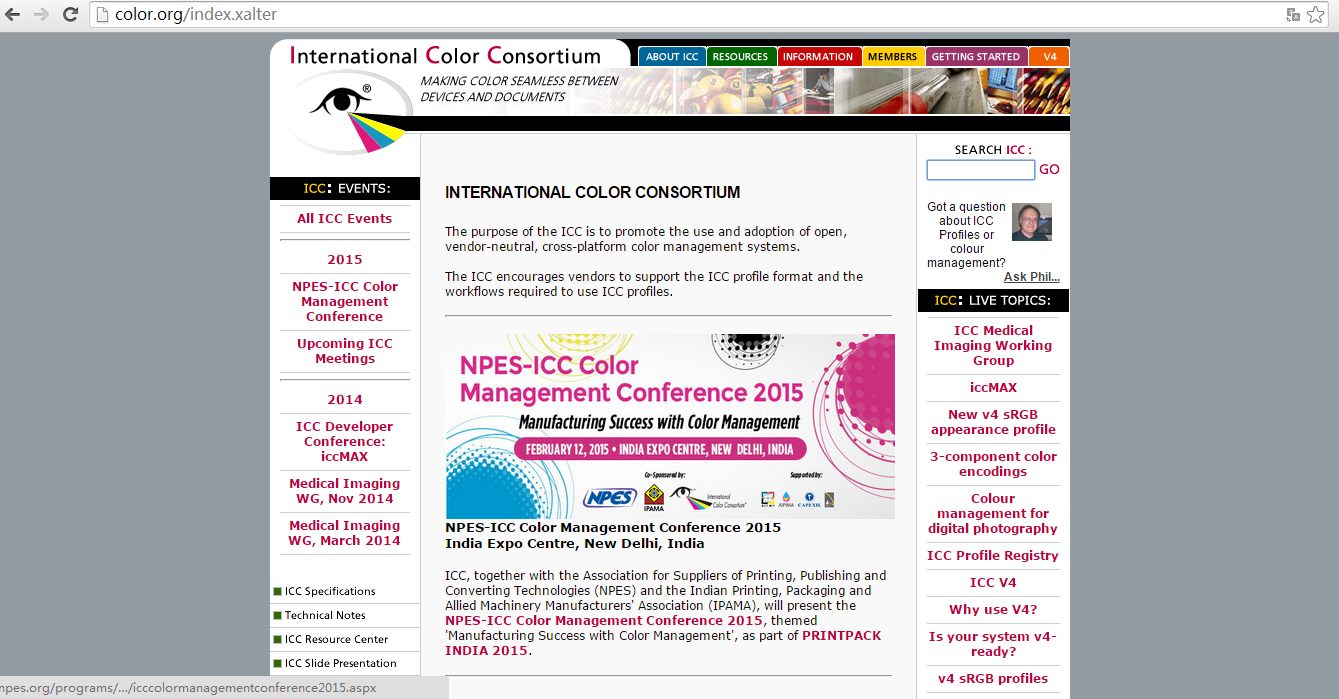Screen dimensions: 1339x699
Task: Open Colour management for digital photography
Action: tap(993, 513)
